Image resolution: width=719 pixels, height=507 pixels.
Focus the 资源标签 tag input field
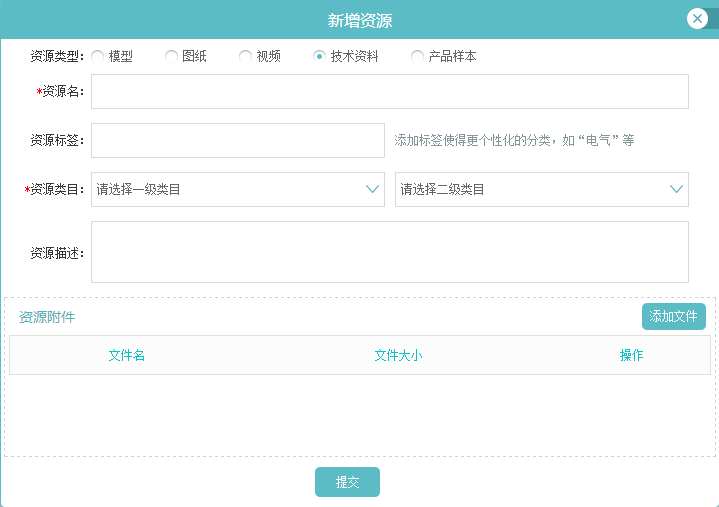[238, 140]
